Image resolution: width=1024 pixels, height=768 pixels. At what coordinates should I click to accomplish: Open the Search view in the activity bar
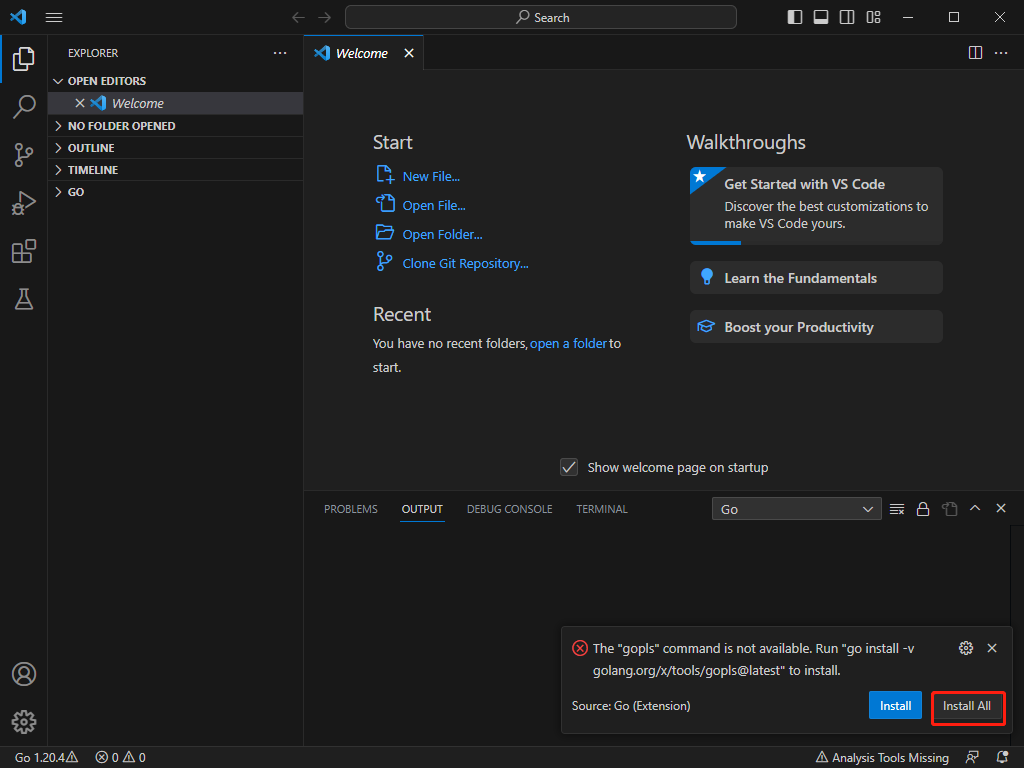click(x=24, y=106)
